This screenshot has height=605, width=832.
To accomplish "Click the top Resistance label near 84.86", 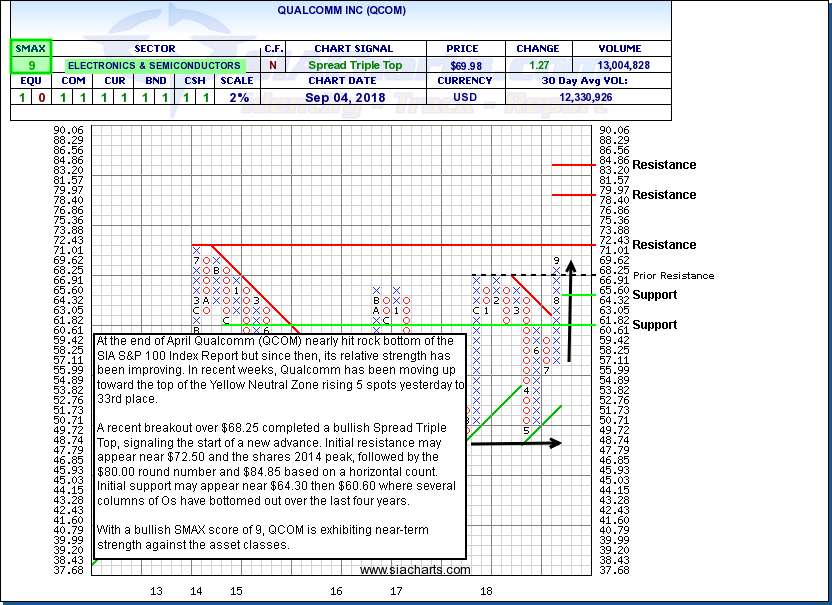I will (664, 165).
